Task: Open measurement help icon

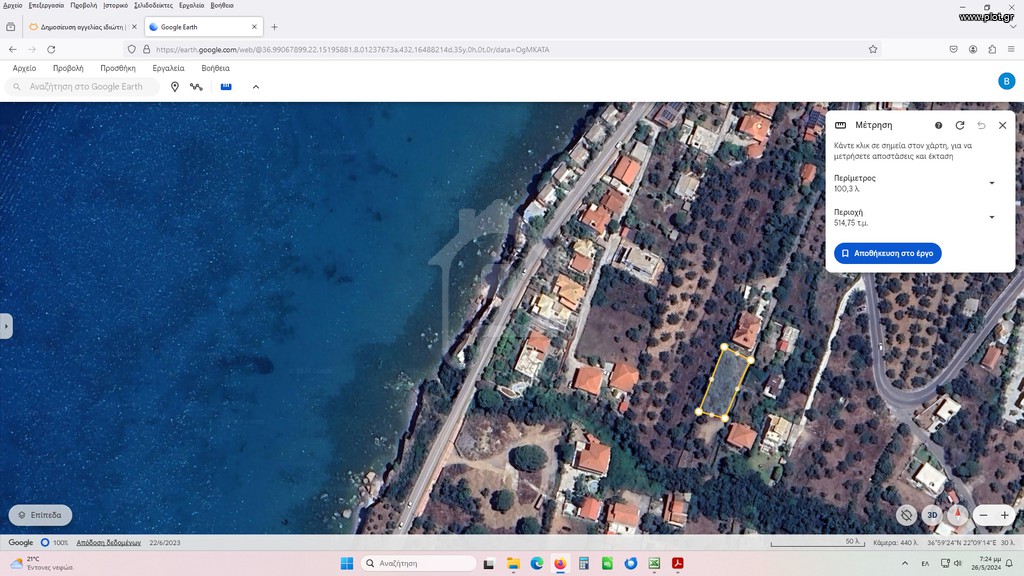Action: [938, 125]
